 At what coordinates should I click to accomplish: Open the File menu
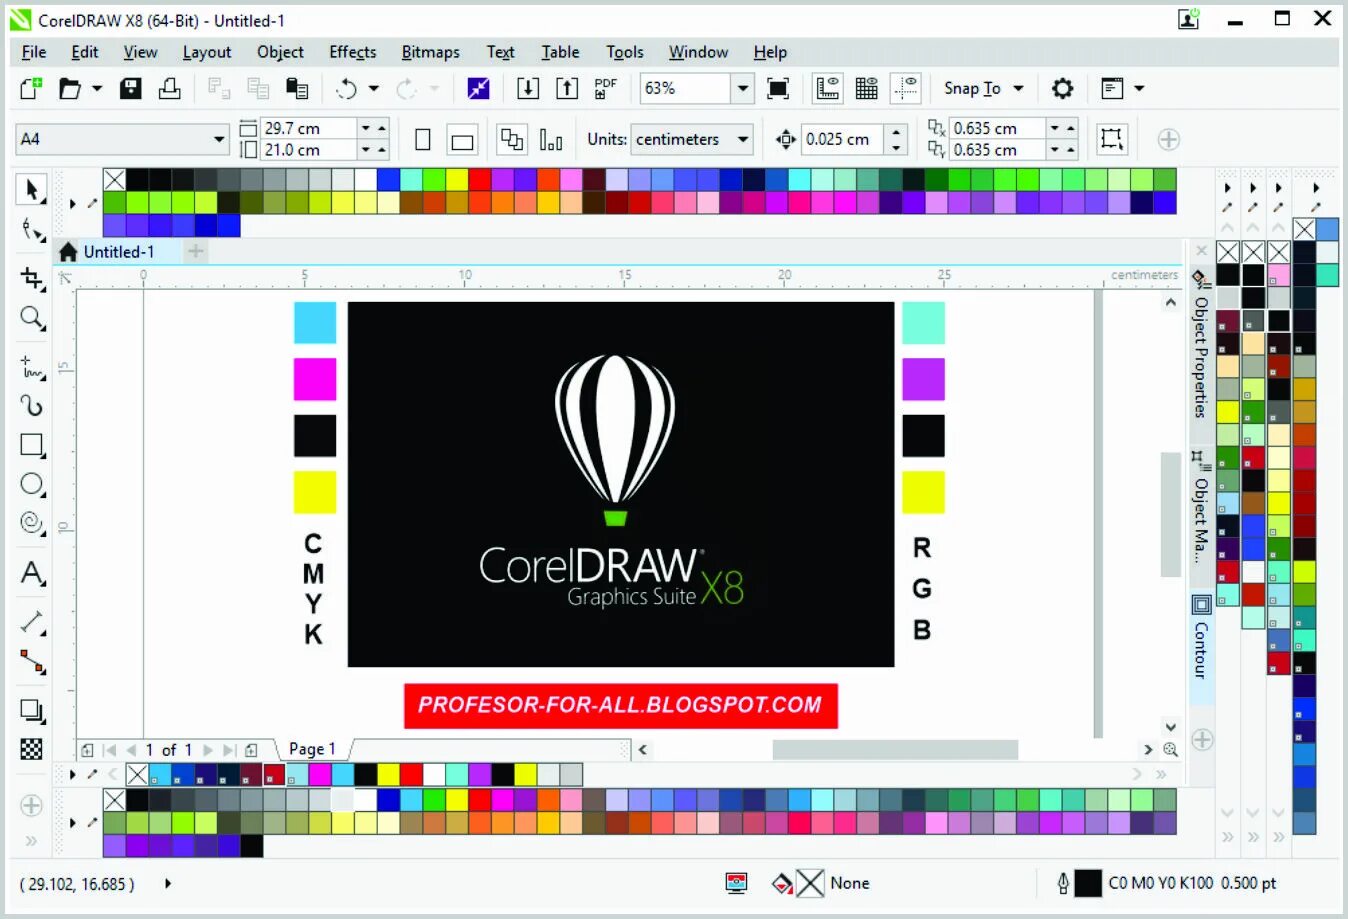[x=34, y=52]
